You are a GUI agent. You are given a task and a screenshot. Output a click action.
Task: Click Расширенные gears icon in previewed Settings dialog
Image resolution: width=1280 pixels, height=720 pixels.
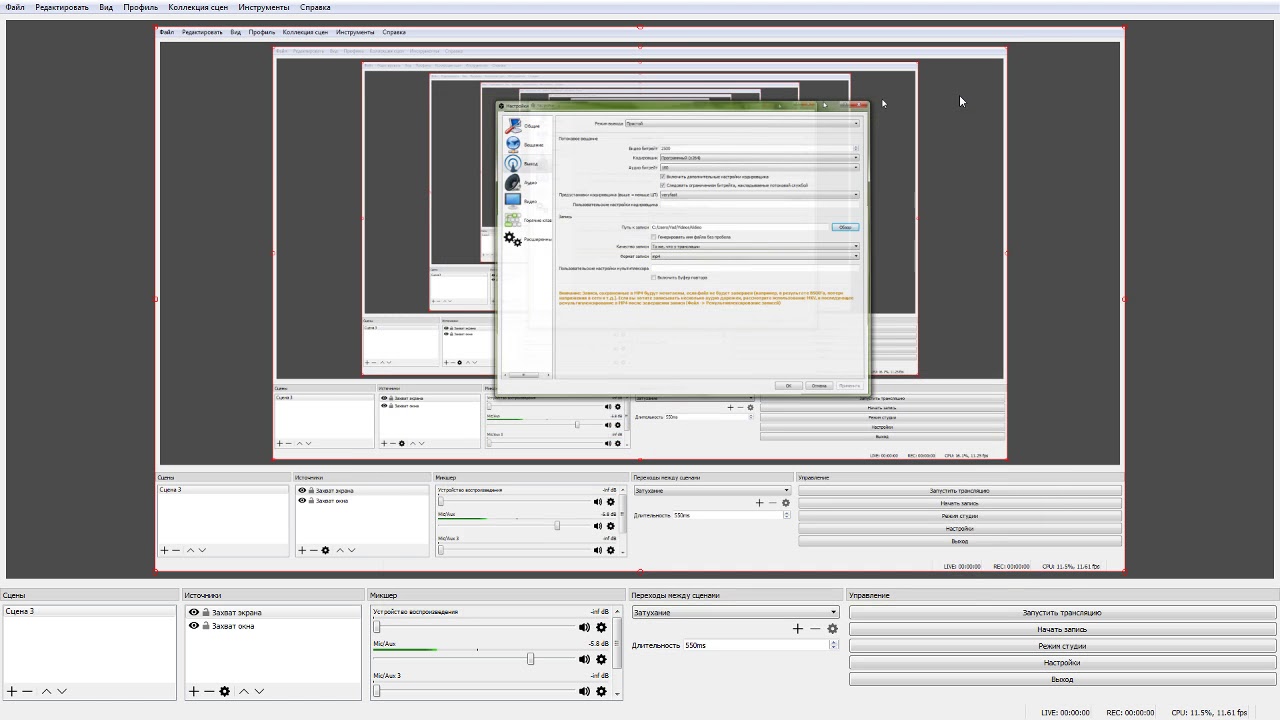(513, 239)
